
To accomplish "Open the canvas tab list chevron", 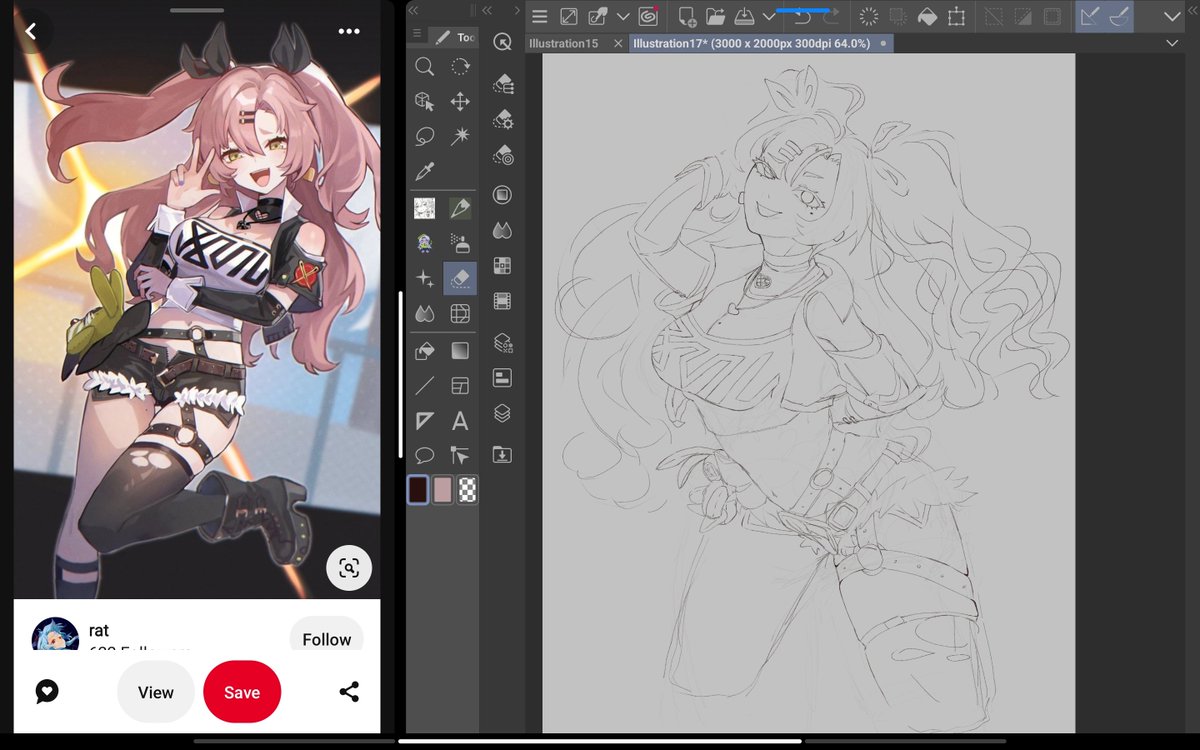I will (1172, 43).
